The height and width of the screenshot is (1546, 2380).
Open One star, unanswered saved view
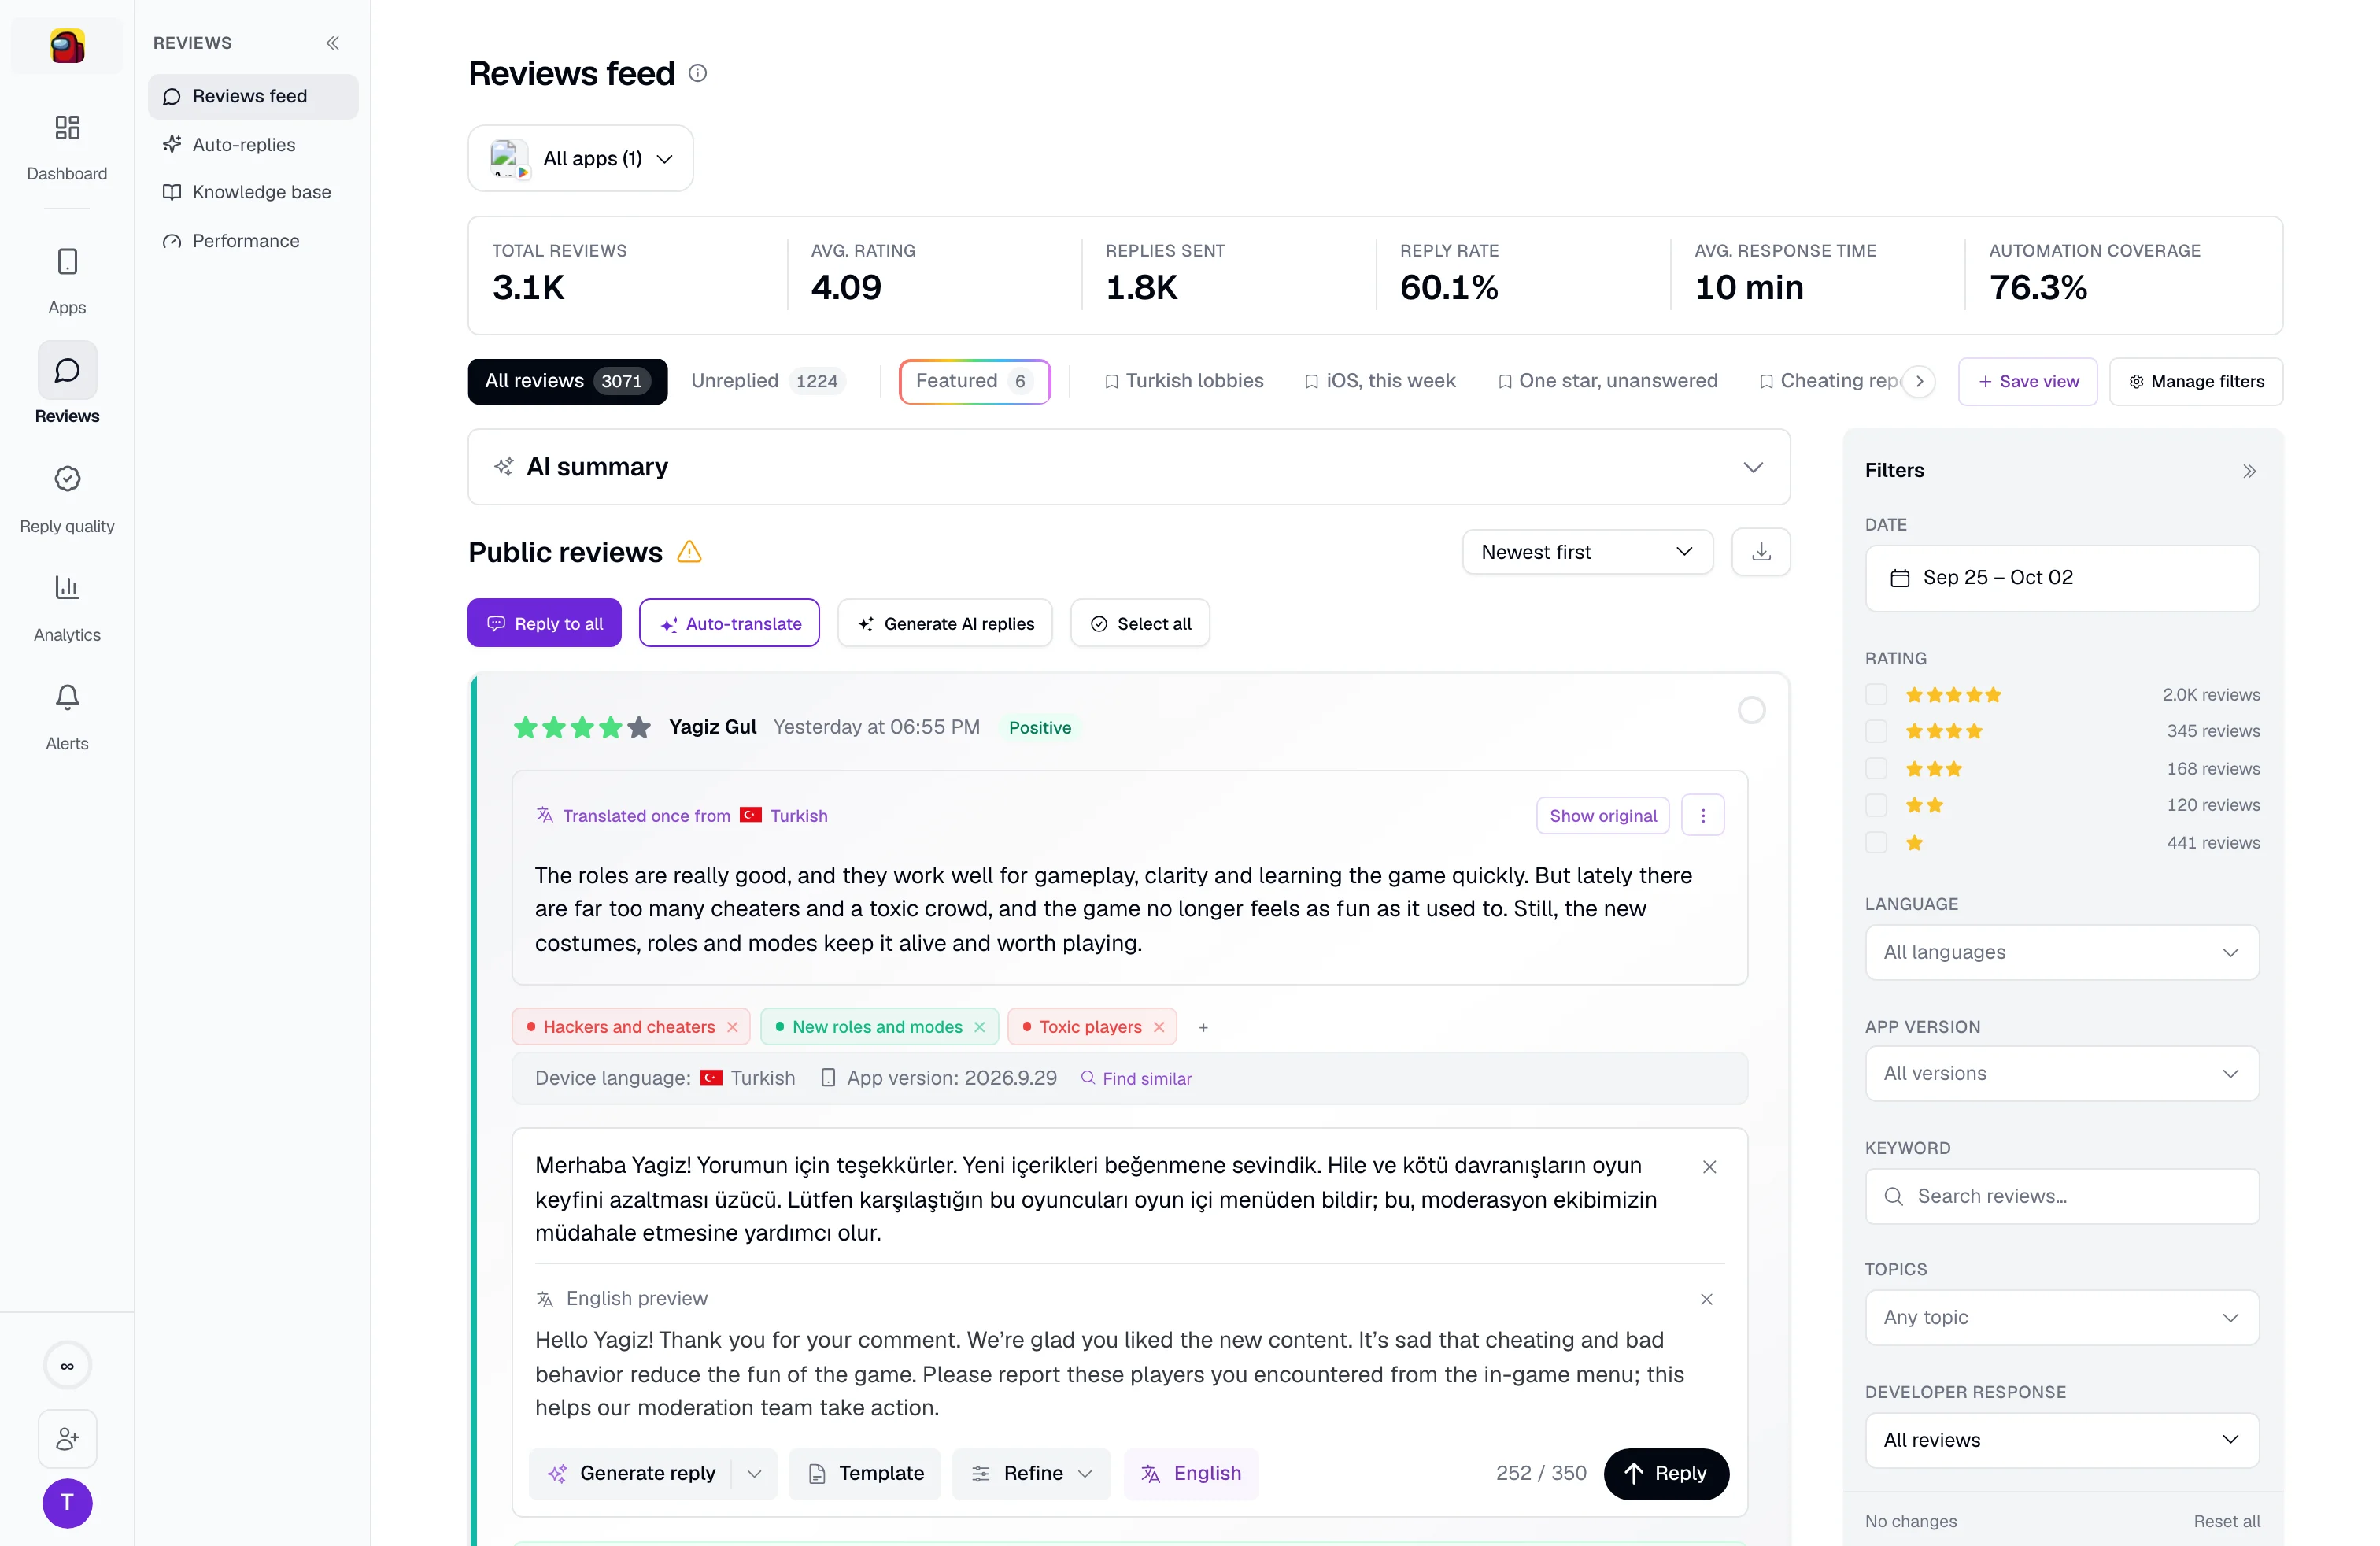tap(1608, 382)
